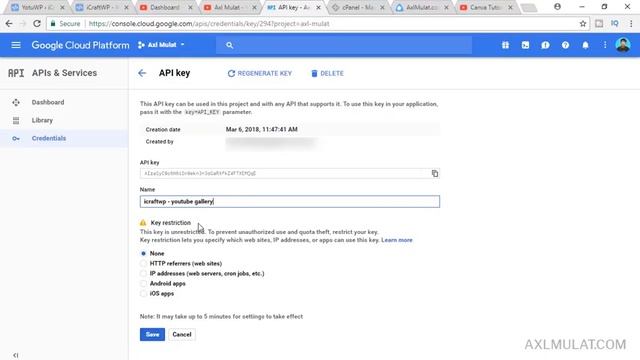Bookmark page with star icon
Image resolution: width=640 pixels, height=360 pixels.
click(x=583, y=24)
